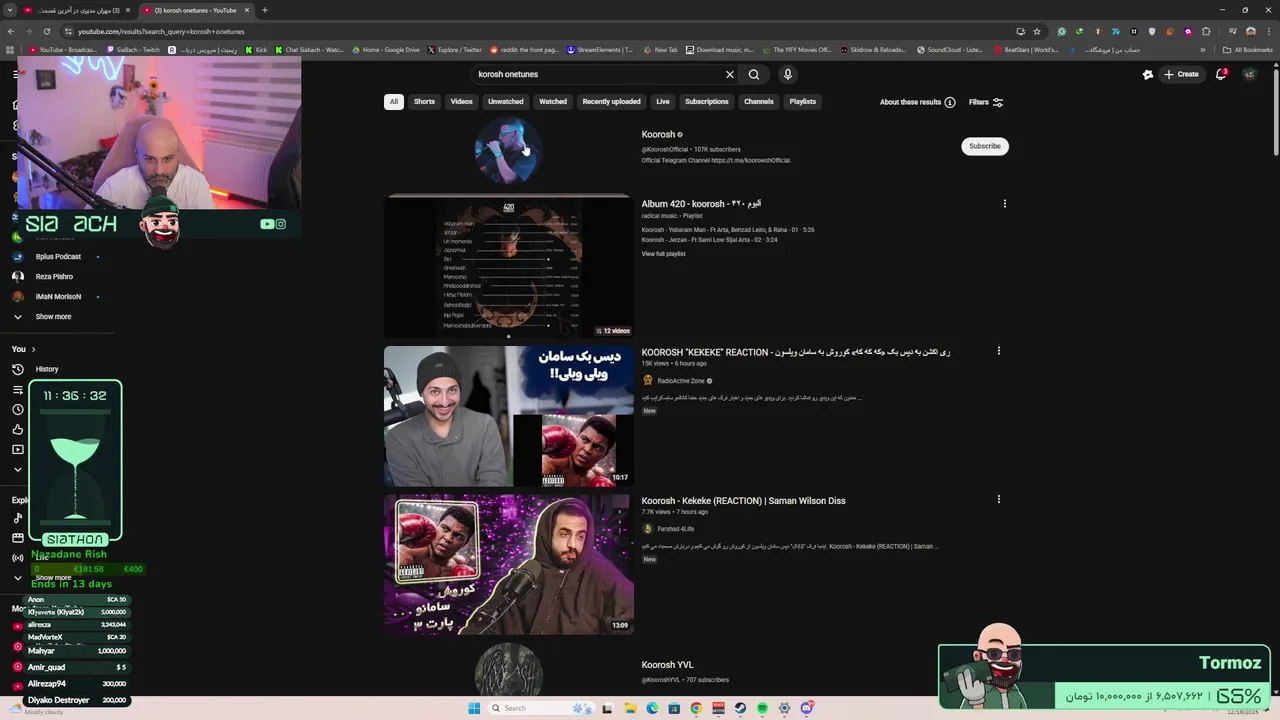The image size is (1280, 720).
Task: Open more options for Album 420 playlist
Action: [x=1005, y=204]
